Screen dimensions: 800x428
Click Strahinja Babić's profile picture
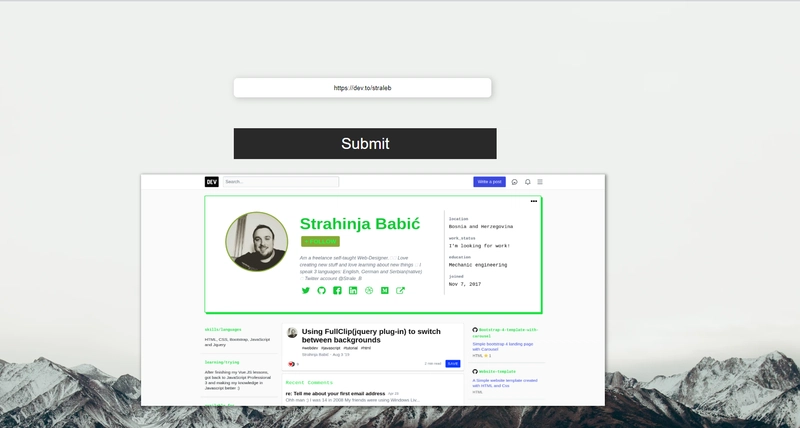[x=257, y=242]
